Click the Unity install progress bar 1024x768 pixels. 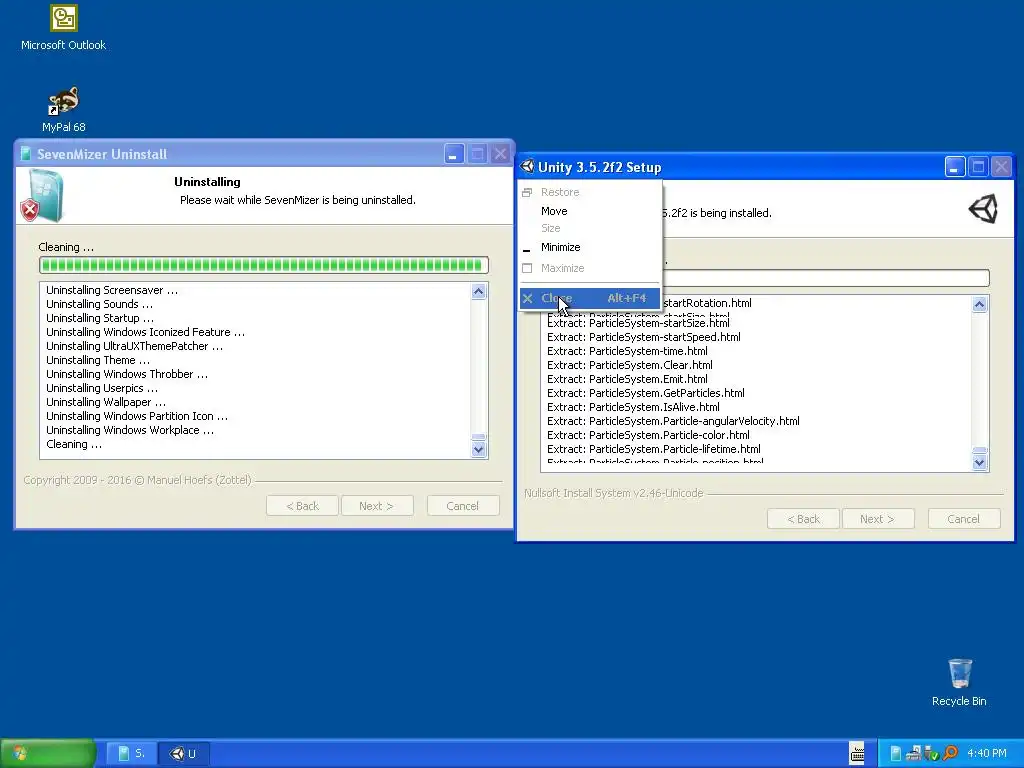click(826, 278)
